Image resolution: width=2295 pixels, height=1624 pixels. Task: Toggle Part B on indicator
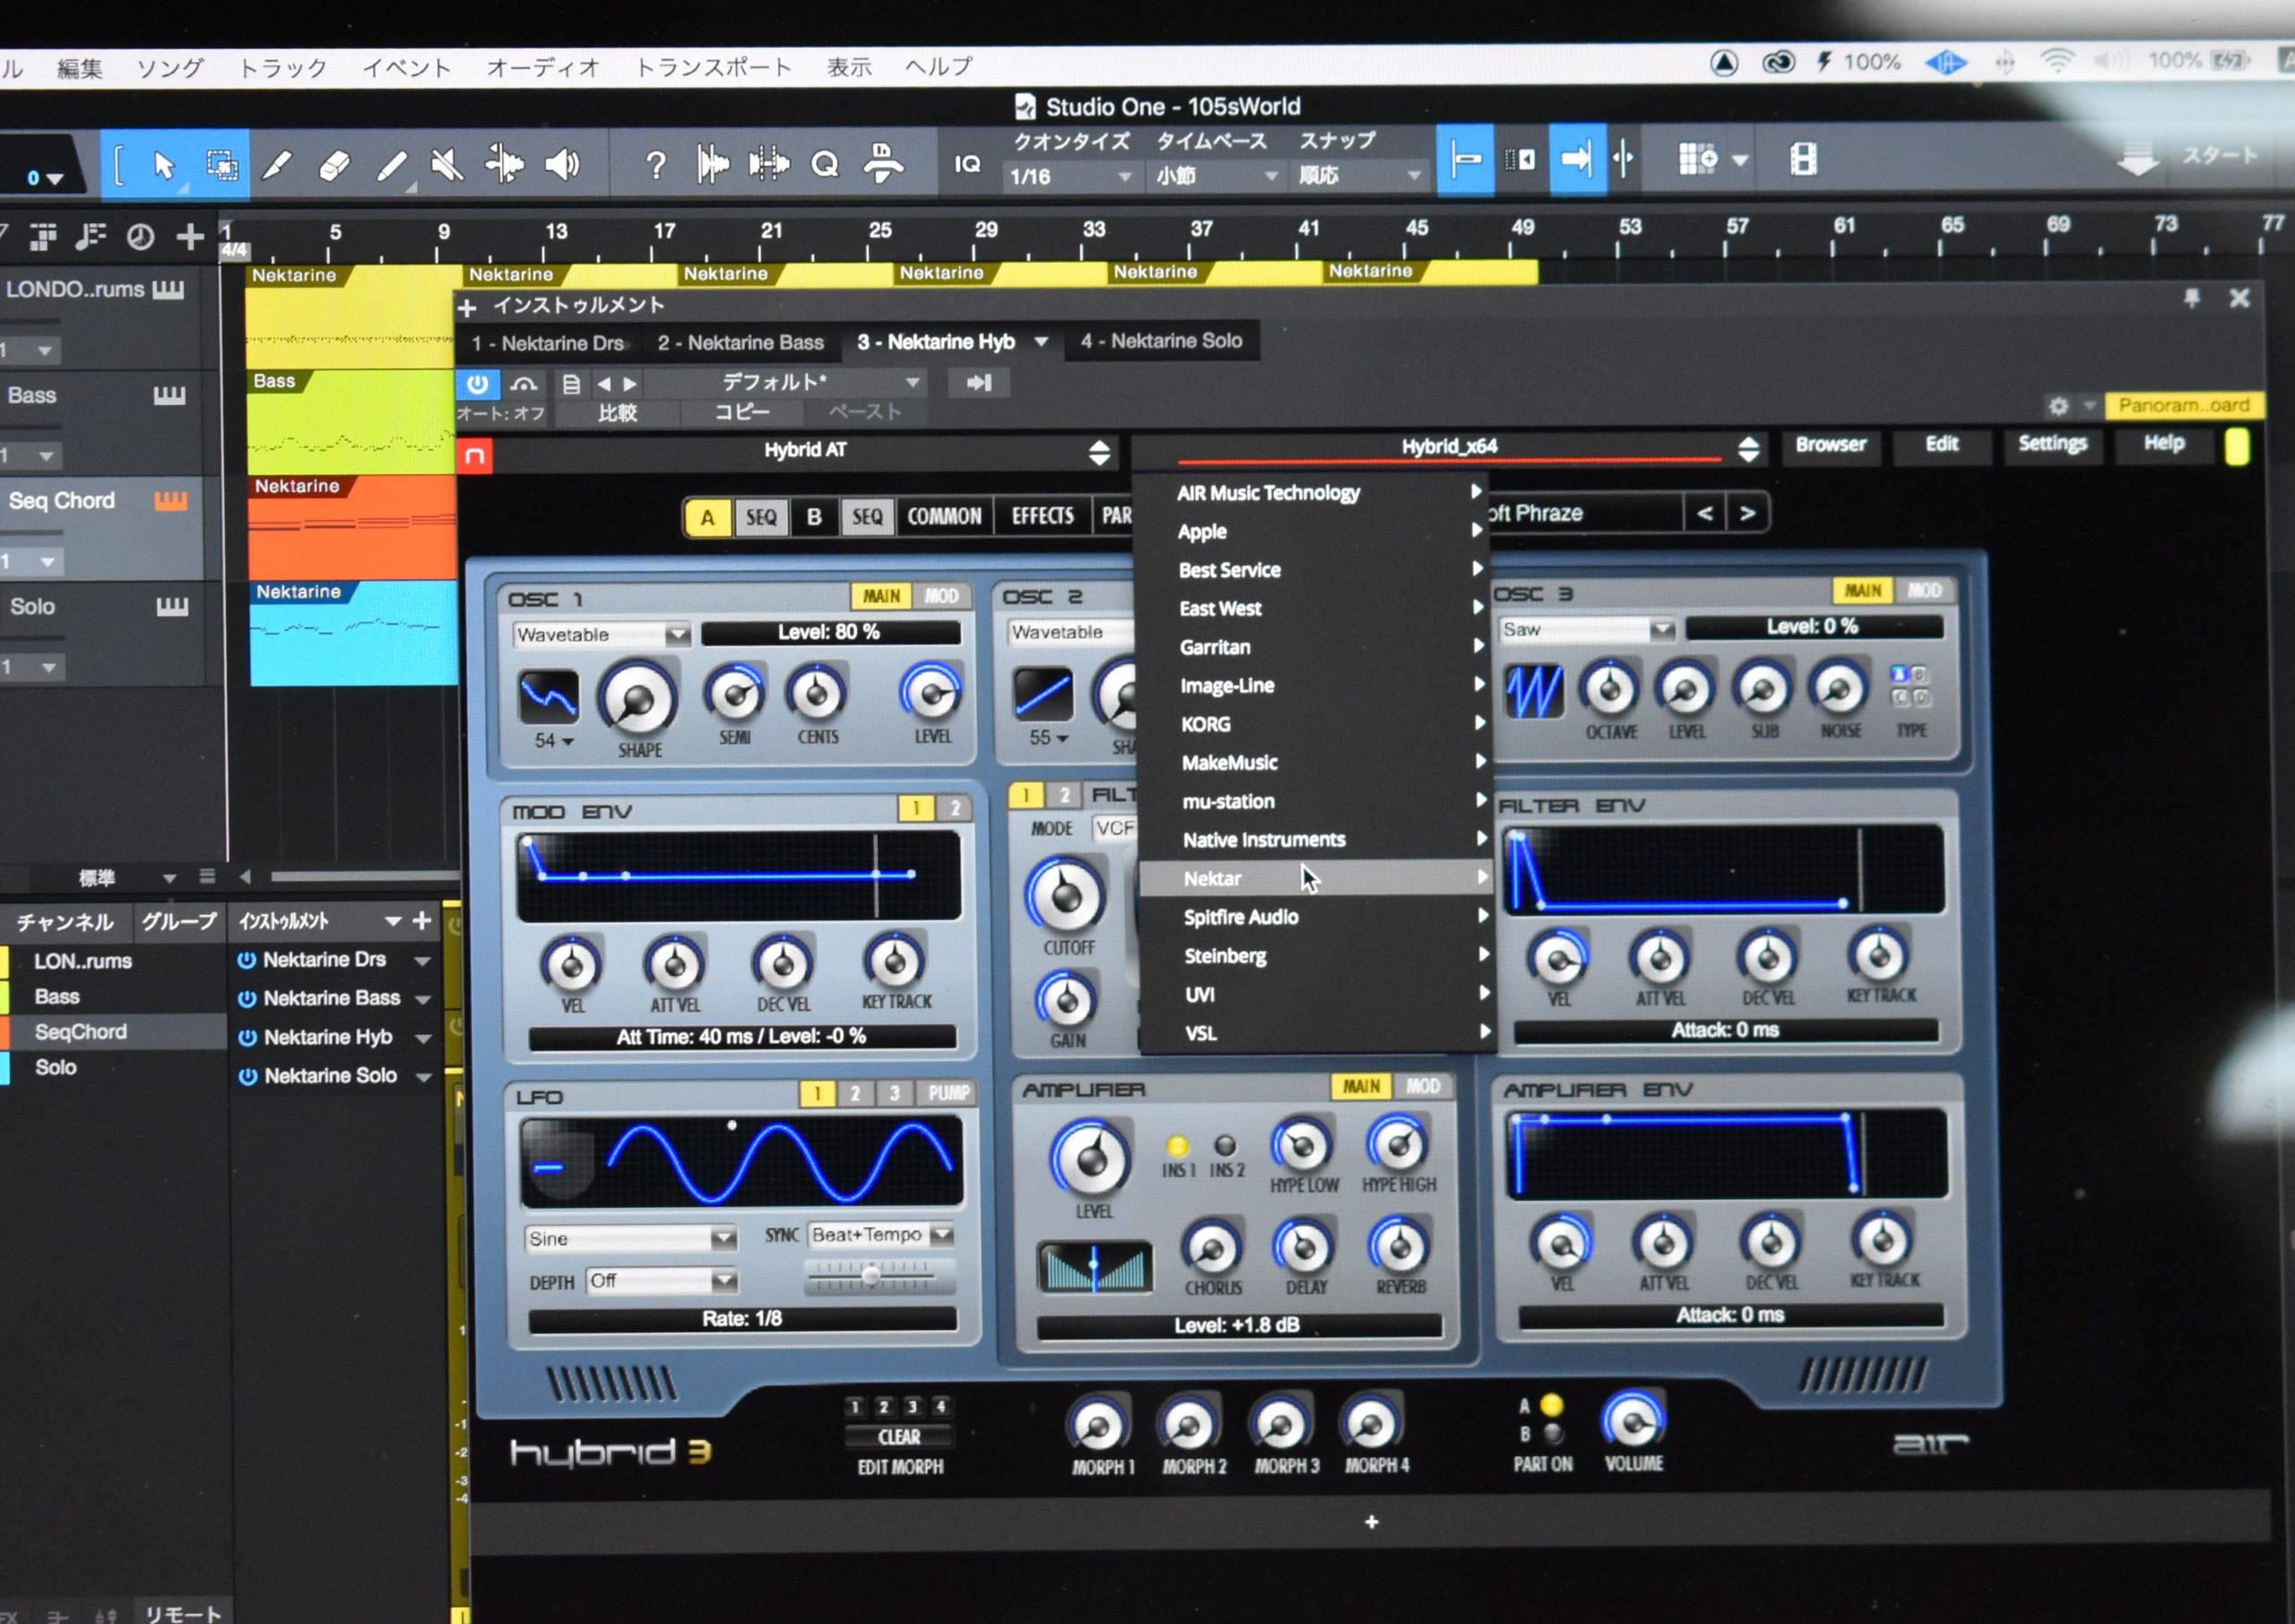pyautogui.click(x=1552, y=1434)
